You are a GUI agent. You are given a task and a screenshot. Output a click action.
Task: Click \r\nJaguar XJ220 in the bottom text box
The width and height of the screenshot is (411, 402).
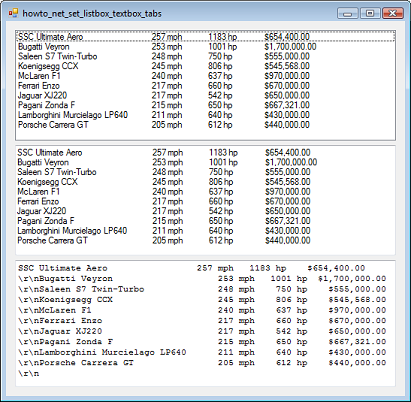click(60, 331)
